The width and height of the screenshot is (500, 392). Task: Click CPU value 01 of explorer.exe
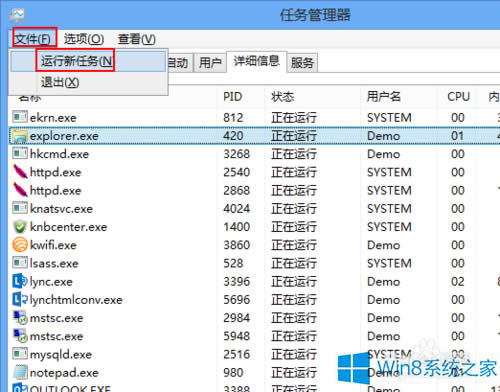(458, 136)
